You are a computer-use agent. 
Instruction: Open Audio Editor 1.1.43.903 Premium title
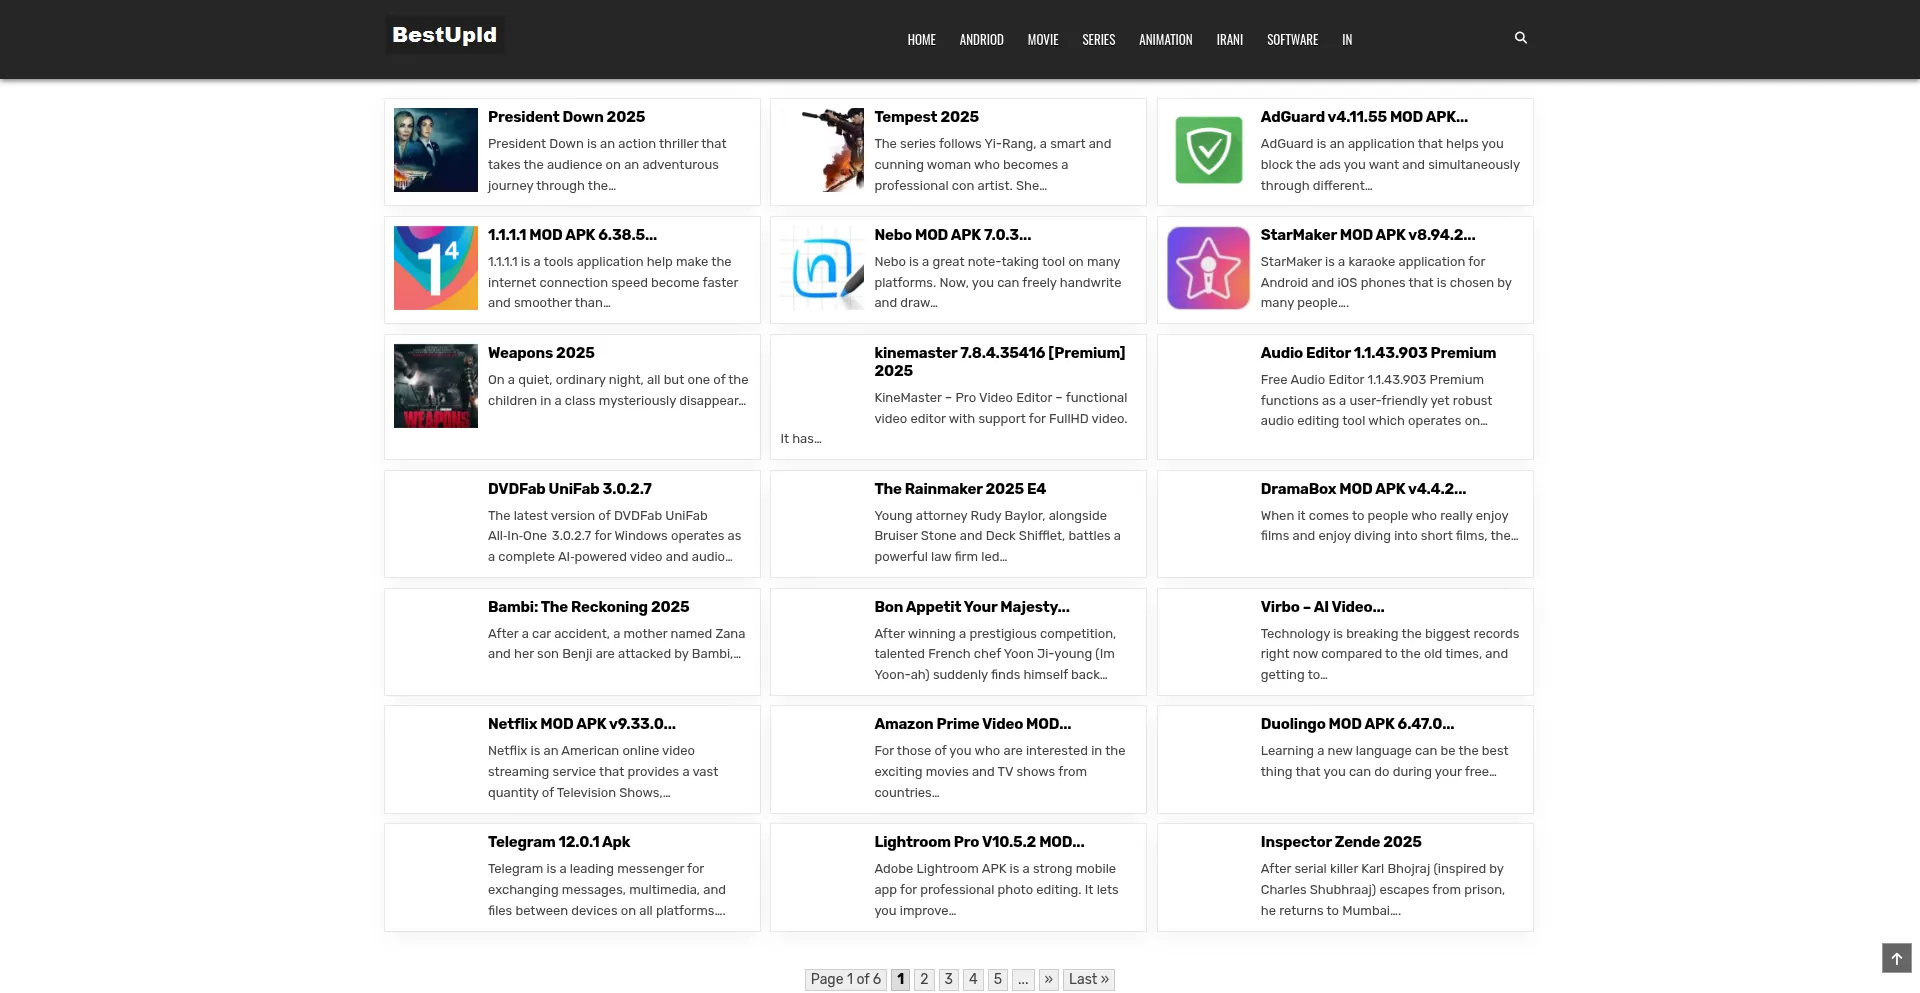click(1378, 353)
